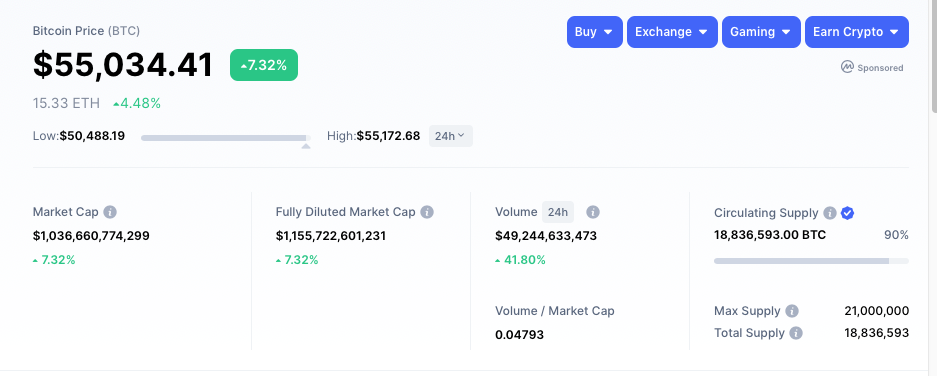Open the Exchange dropdown

pyautogui.click(x=672, y=32)
